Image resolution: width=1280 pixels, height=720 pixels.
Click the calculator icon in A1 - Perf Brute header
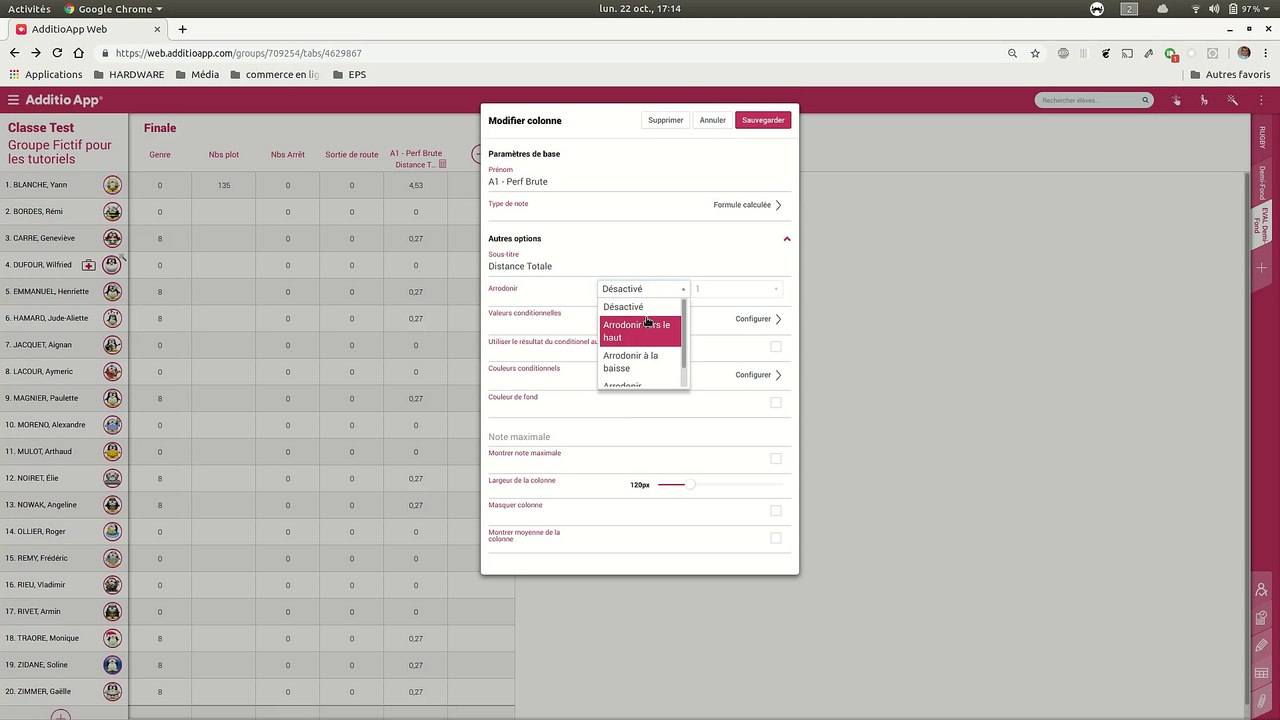pos(443,164)
